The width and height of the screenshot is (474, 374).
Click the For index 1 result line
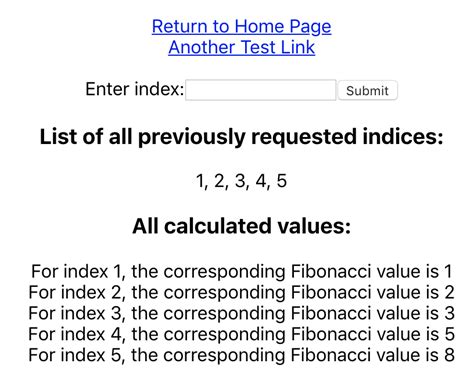[x=241, y=271]
